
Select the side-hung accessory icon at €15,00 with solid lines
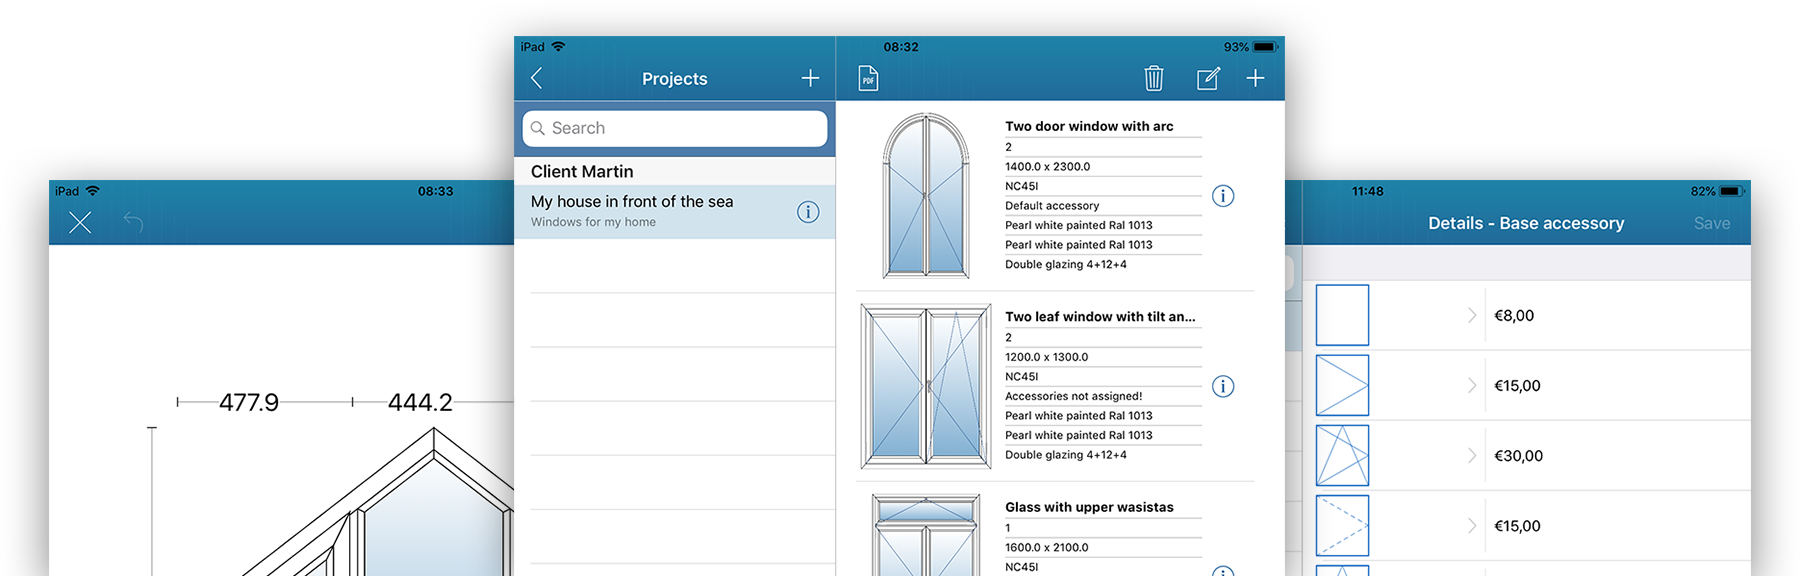click(x=1342, y=385)
